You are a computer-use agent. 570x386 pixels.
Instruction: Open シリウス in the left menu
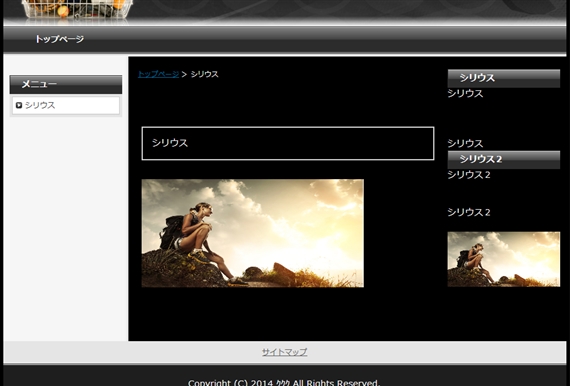pos(66,105)
